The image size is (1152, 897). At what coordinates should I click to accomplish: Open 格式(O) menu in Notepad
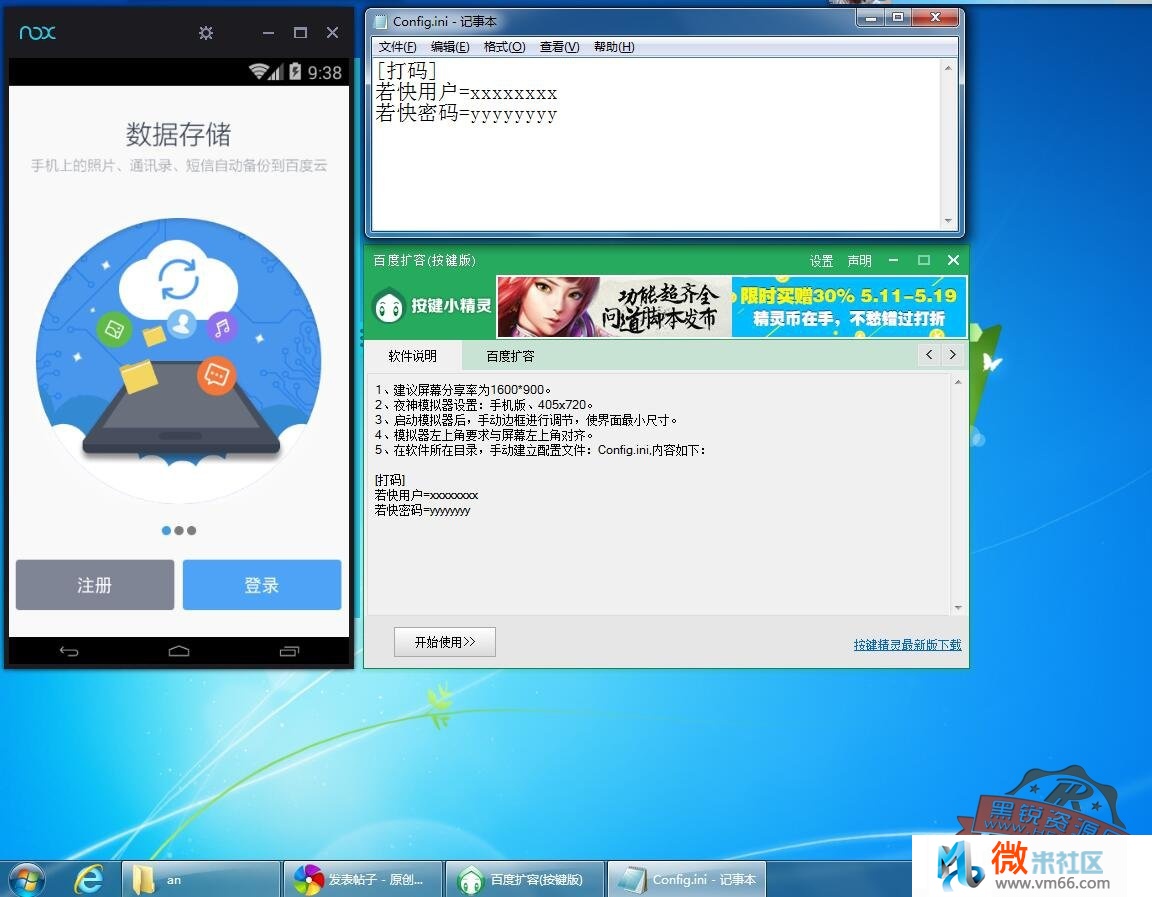pos(505,47)
